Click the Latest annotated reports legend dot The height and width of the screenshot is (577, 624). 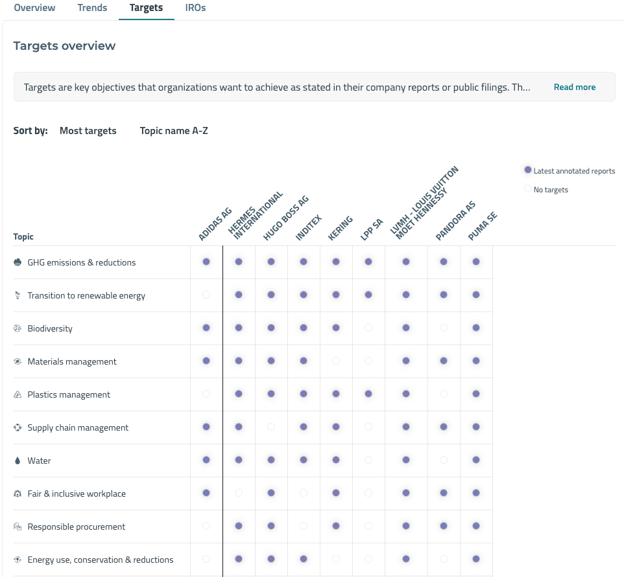tap(528, 170)
